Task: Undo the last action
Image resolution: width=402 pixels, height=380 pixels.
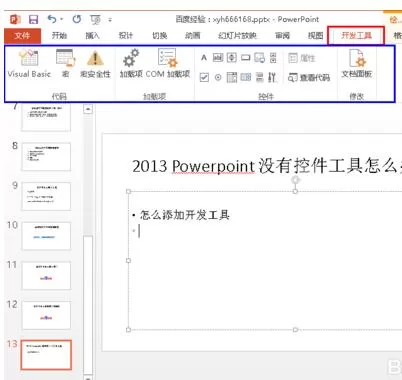Action: click(x=52, y=19)
